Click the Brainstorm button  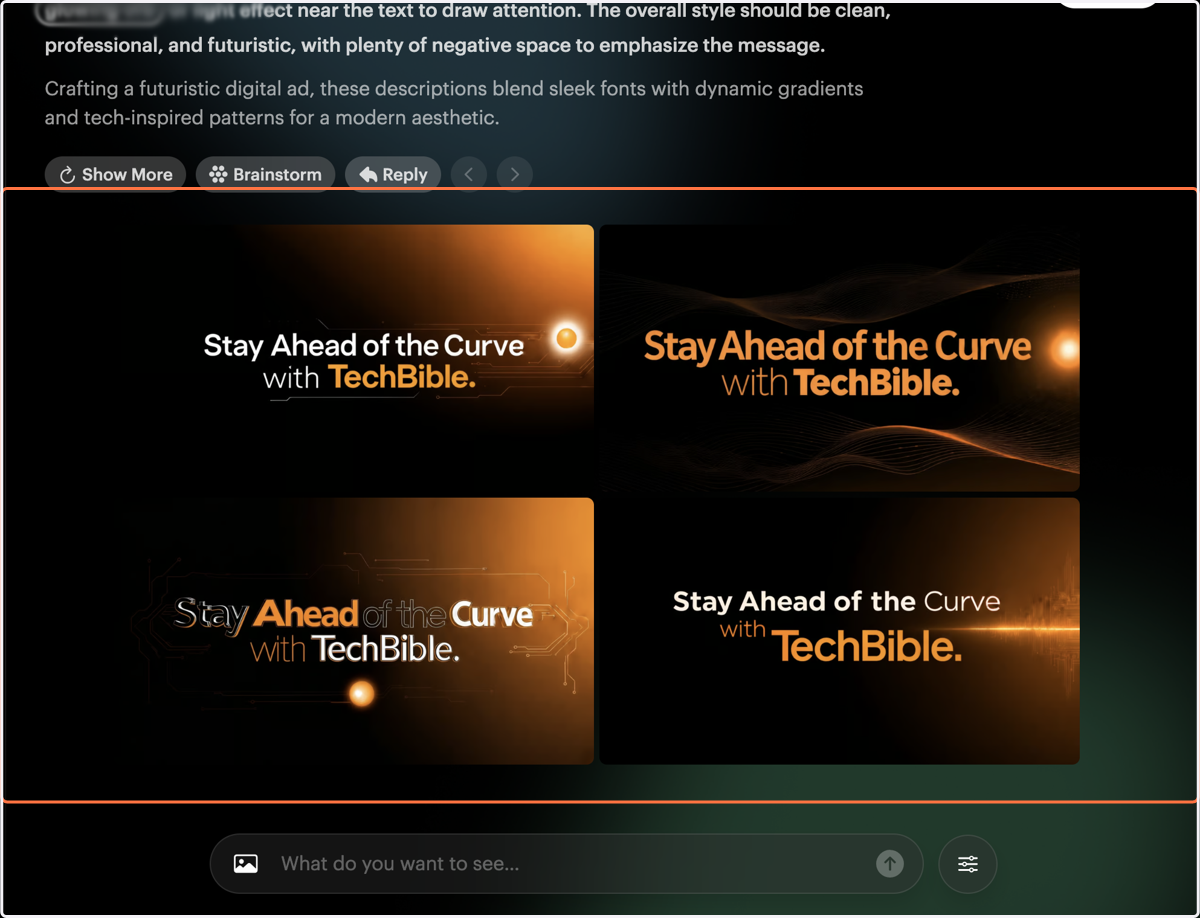[265, 174]
